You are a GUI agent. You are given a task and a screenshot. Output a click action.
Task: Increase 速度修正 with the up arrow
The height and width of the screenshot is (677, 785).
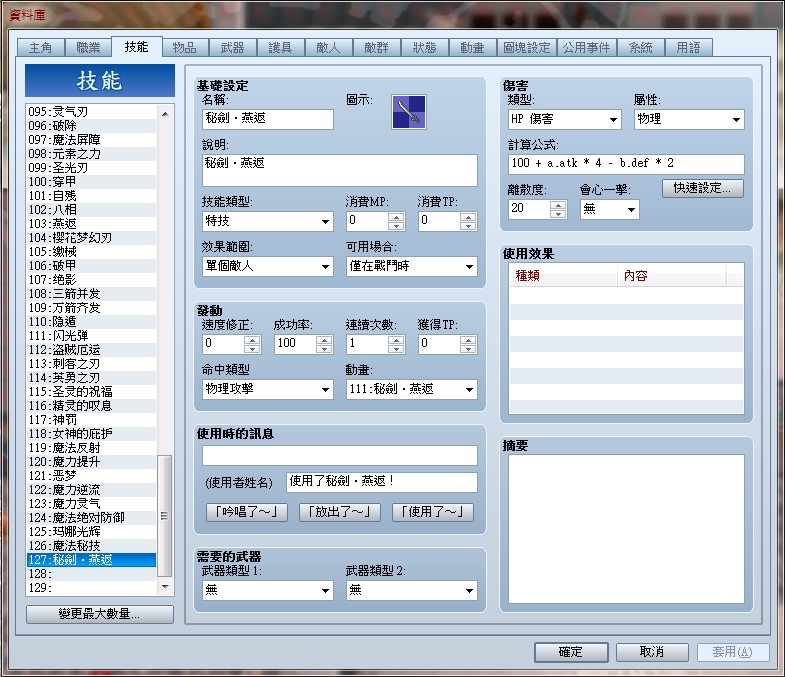coord(252,340)
